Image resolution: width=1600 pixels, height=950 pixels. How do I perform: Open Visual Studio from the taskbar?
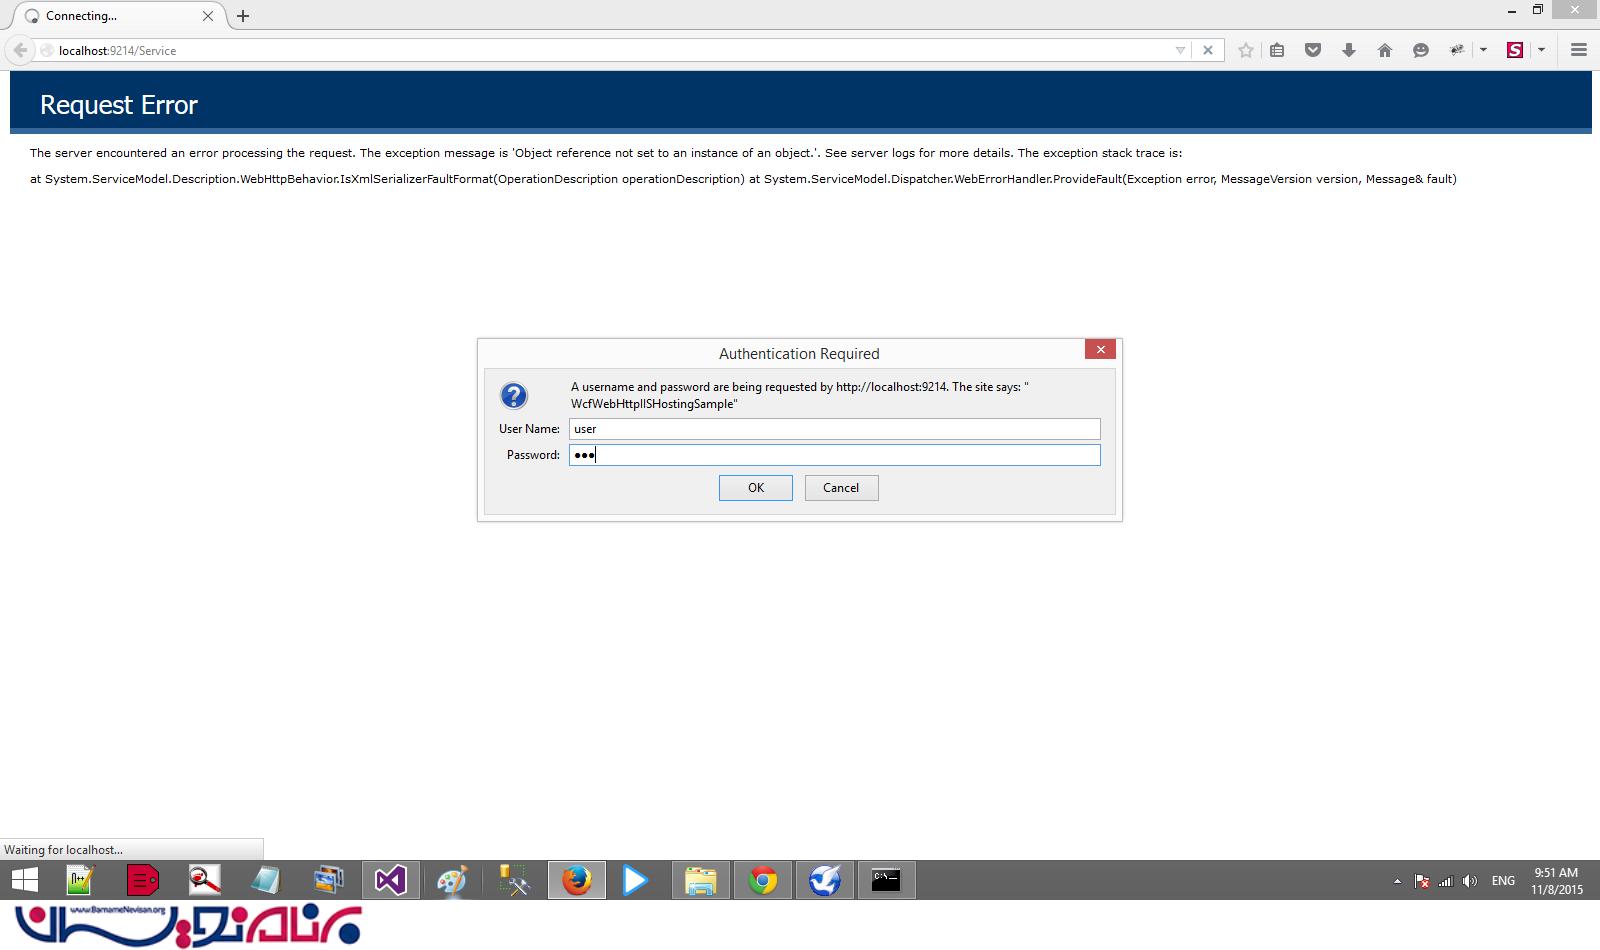(390, 880)
